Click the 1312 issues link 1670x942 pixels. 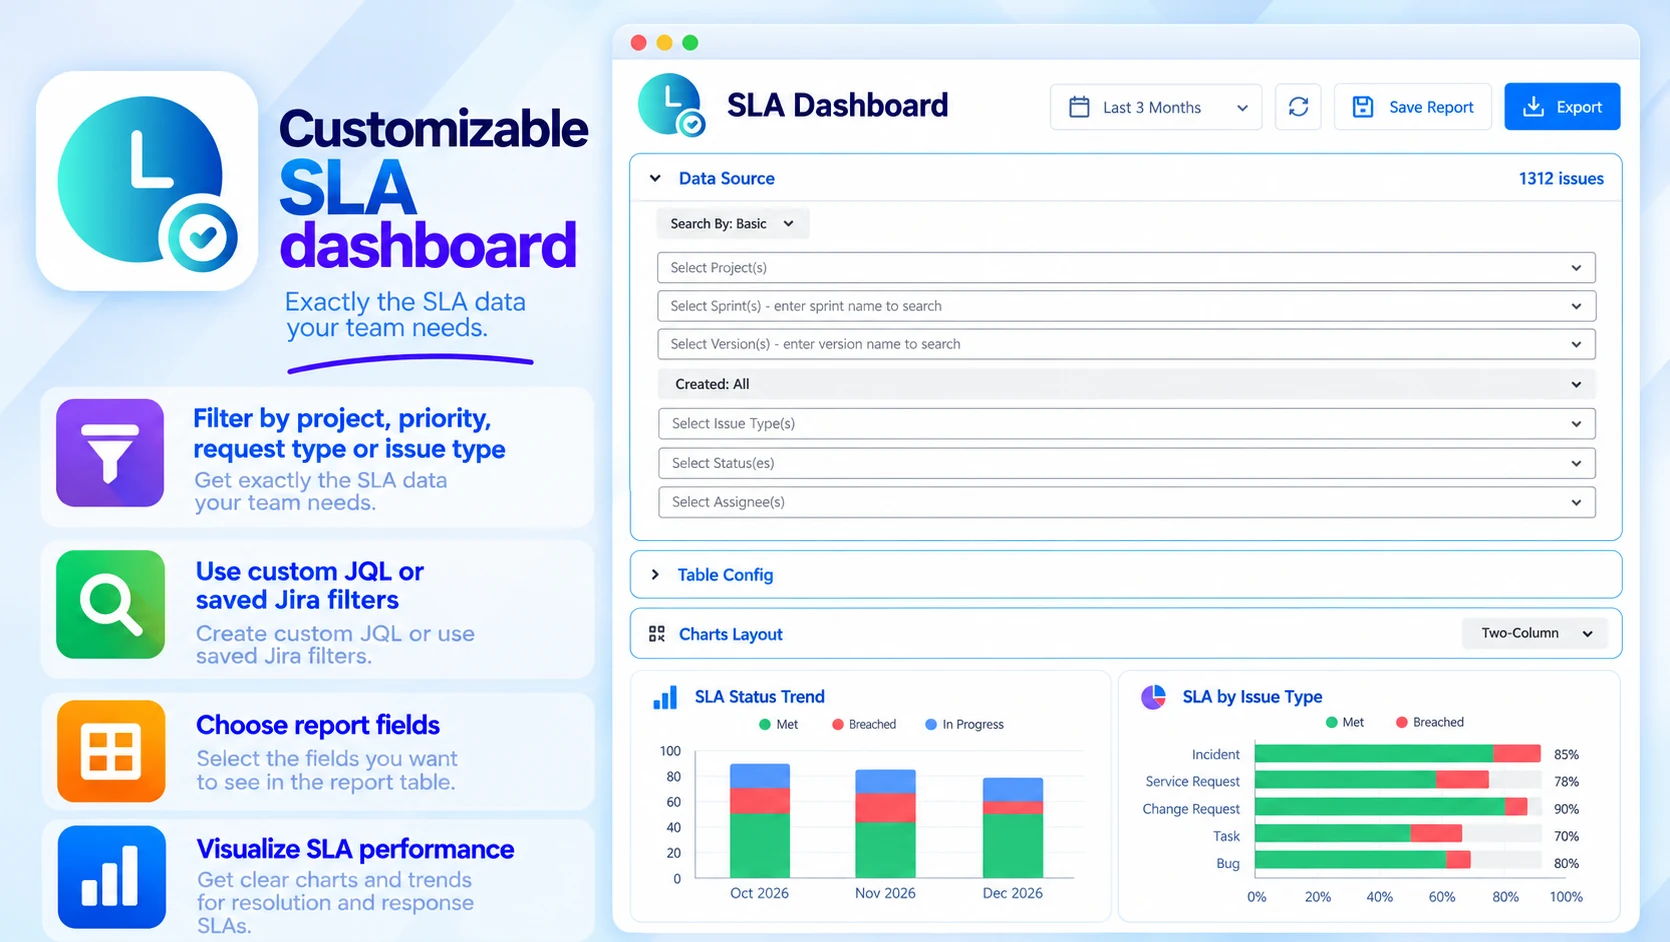click(x=1561, y=178)
